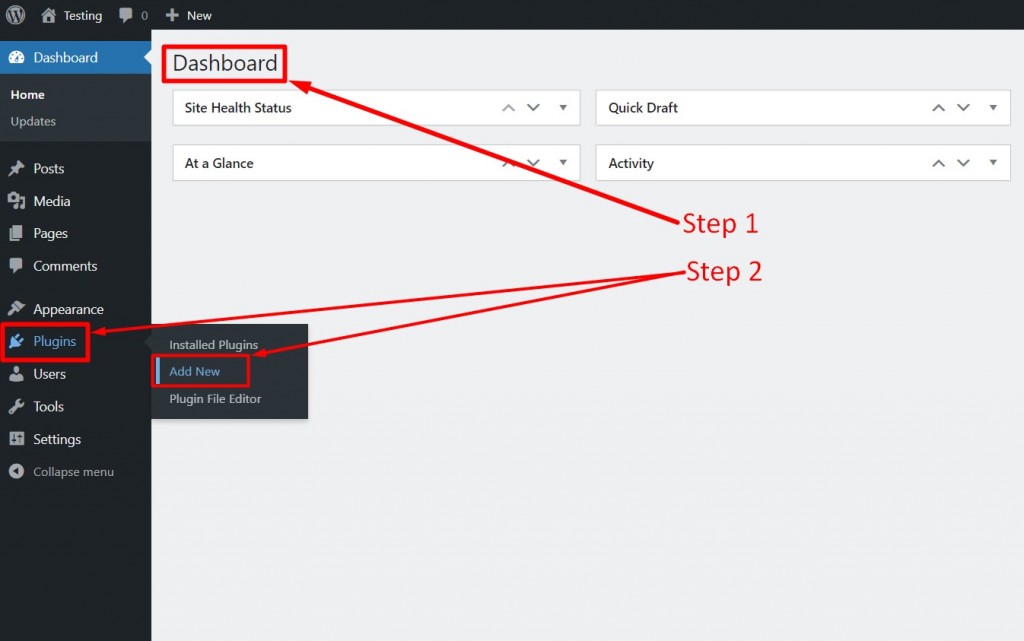
Task: Open Home under Dashboard
Action: [27, 95]
